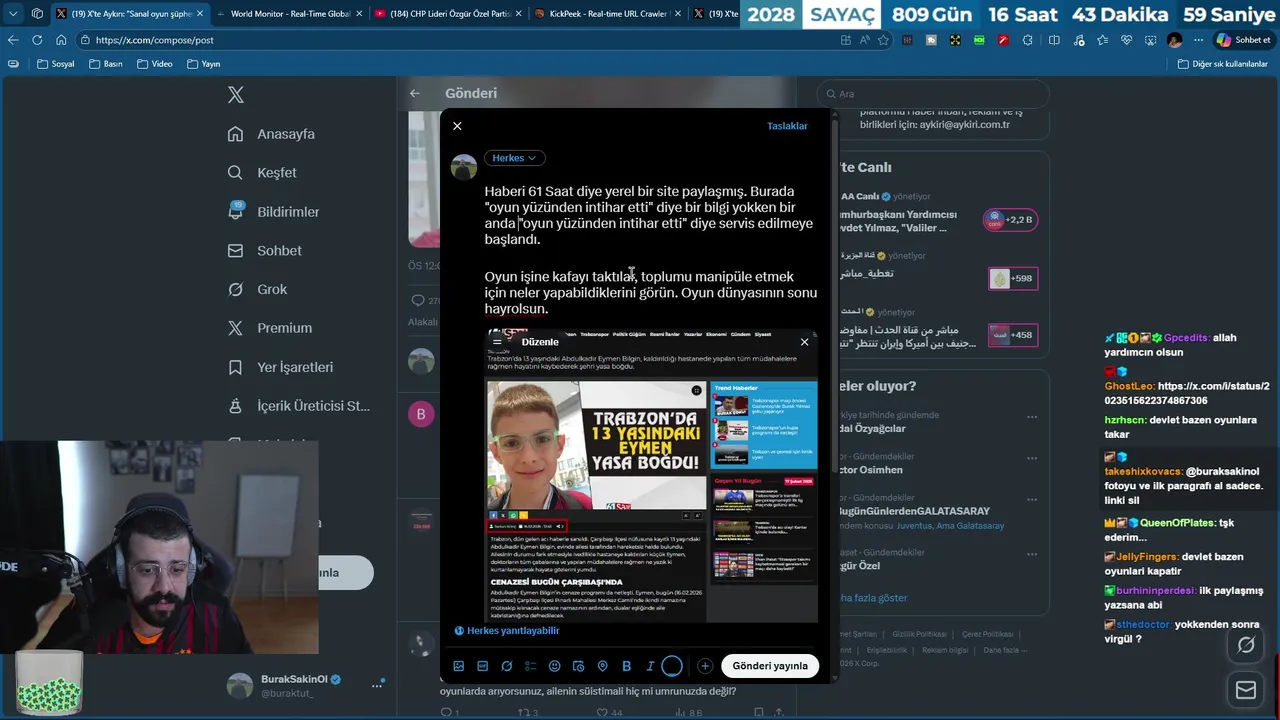Screen dimensions: 1280x720
Task: Open Diğer sık kullanılanlar folder
Action: point(1222,64)
